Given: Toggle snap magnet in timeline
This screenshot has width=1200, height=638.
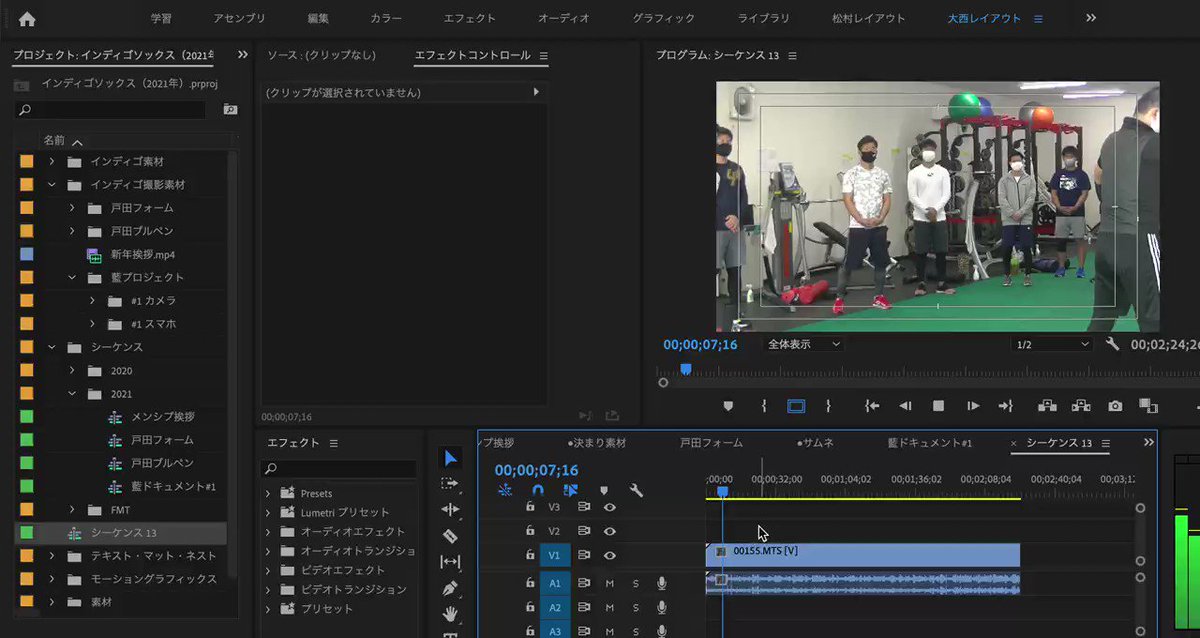Looking at the screenshot, I should (x=537, y=490).
